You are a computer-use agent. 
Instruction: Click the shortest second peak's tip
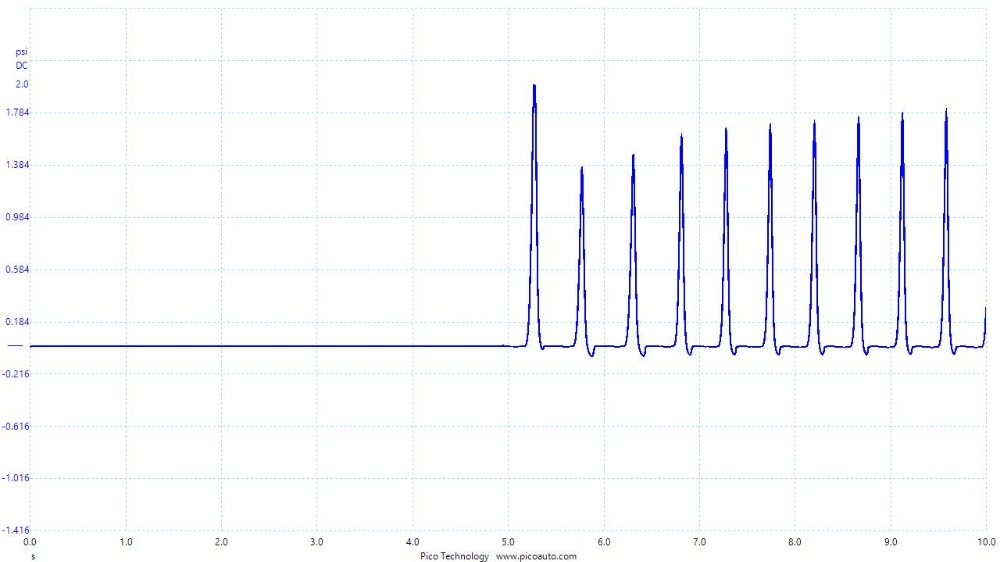pos(581,168)
